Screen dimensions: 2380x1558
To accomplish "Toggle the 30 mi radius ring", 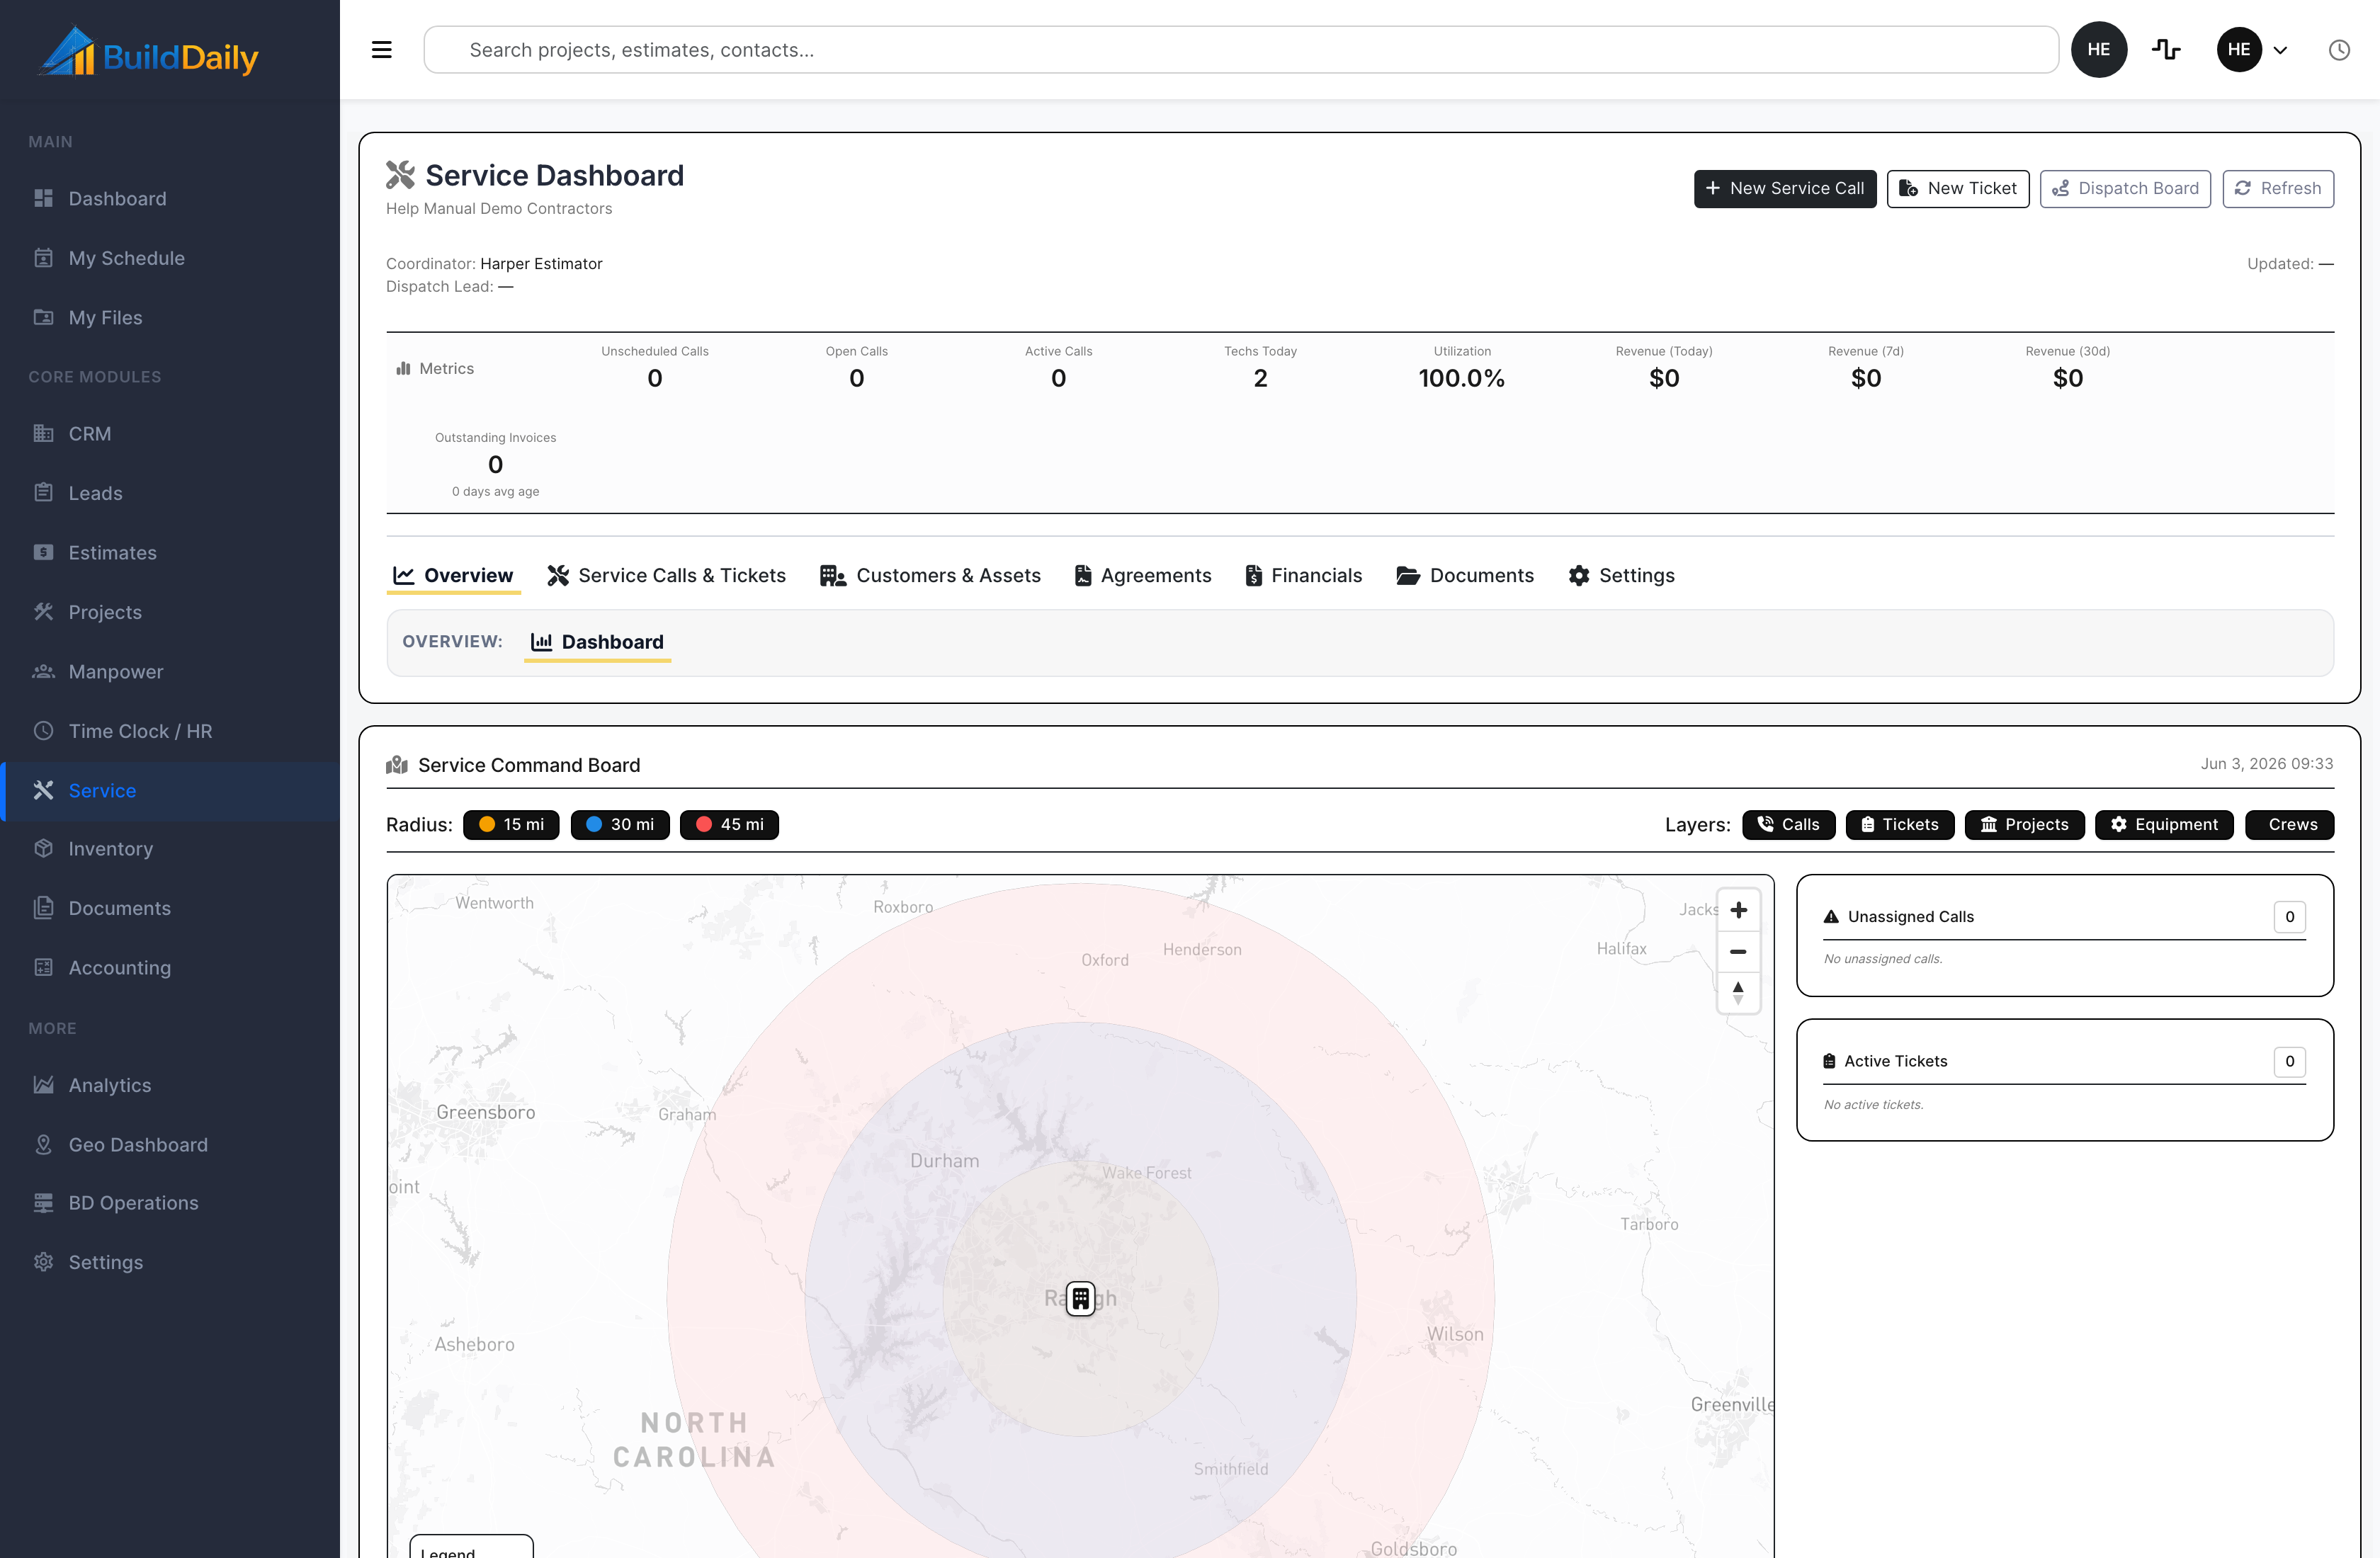I will pyautogui.click(x=620, y=824).
